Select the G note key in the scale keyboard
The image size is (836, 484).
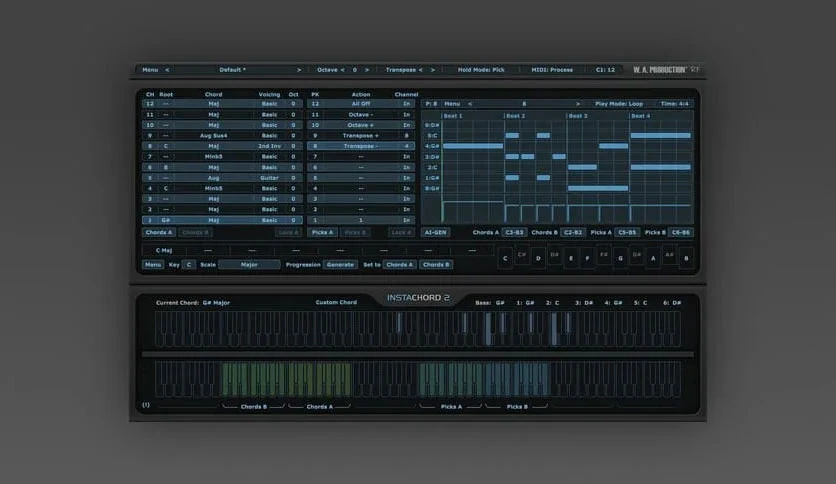tap(621, 258)
